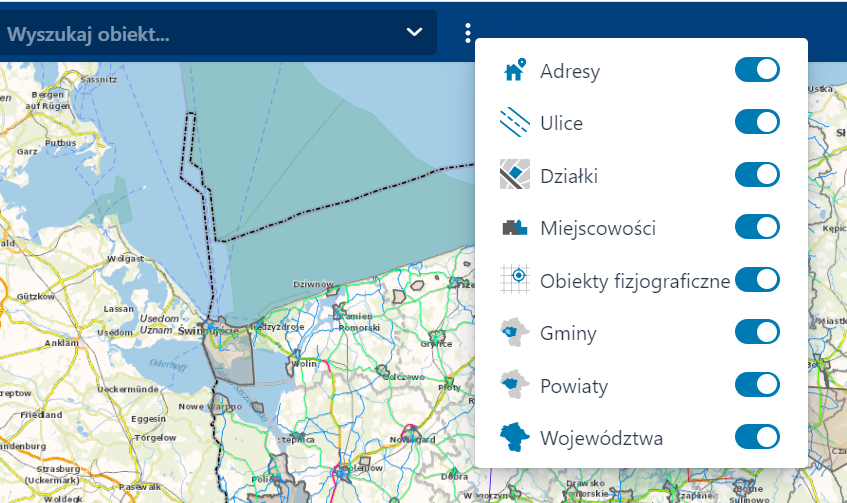Toggle Miejscowości search category off
Screen dimensions: 847x503
click(x=757, y=228)
